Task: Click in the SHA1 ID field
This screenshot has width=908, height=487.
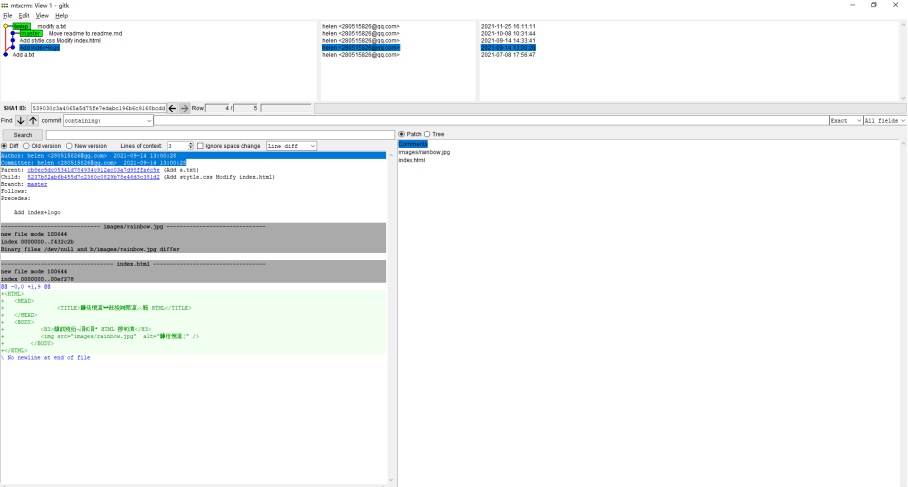Action: click(98, 108)
